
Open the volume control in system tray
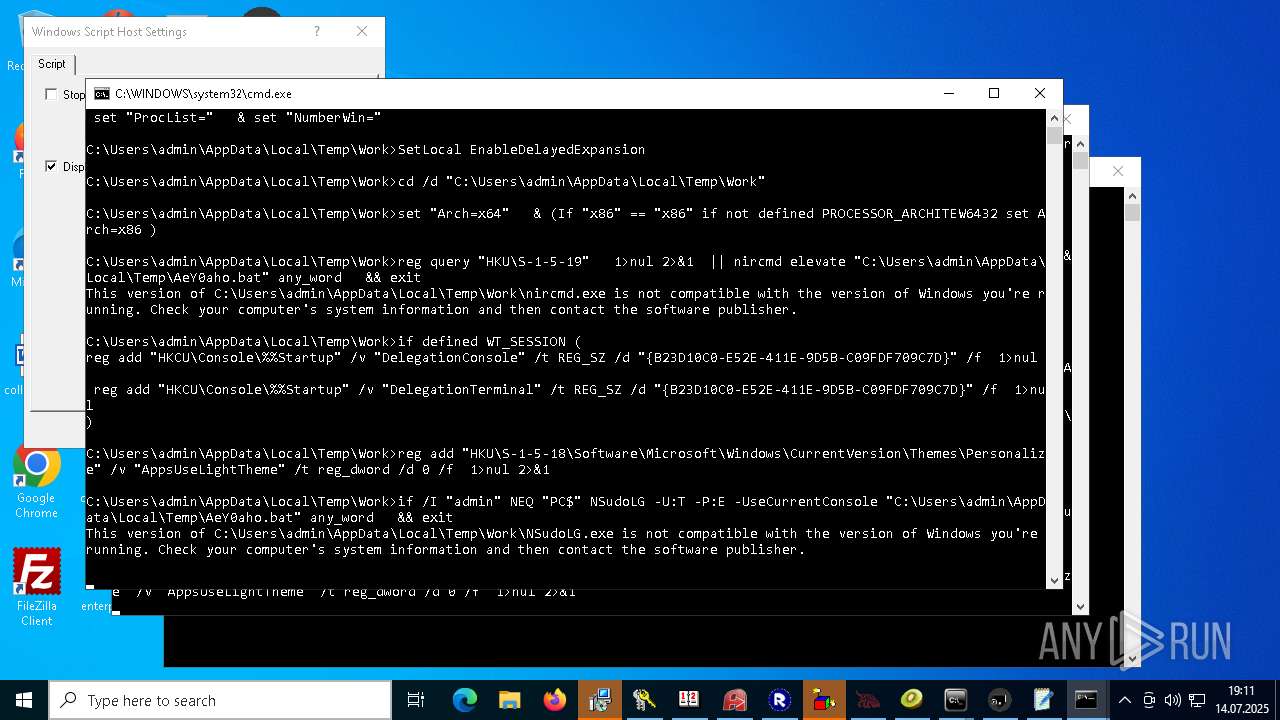coord(1172,700)
